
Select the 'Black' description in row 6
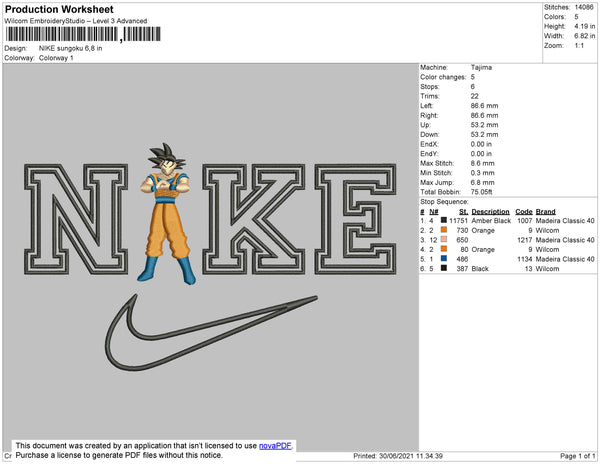pos(480,269)
